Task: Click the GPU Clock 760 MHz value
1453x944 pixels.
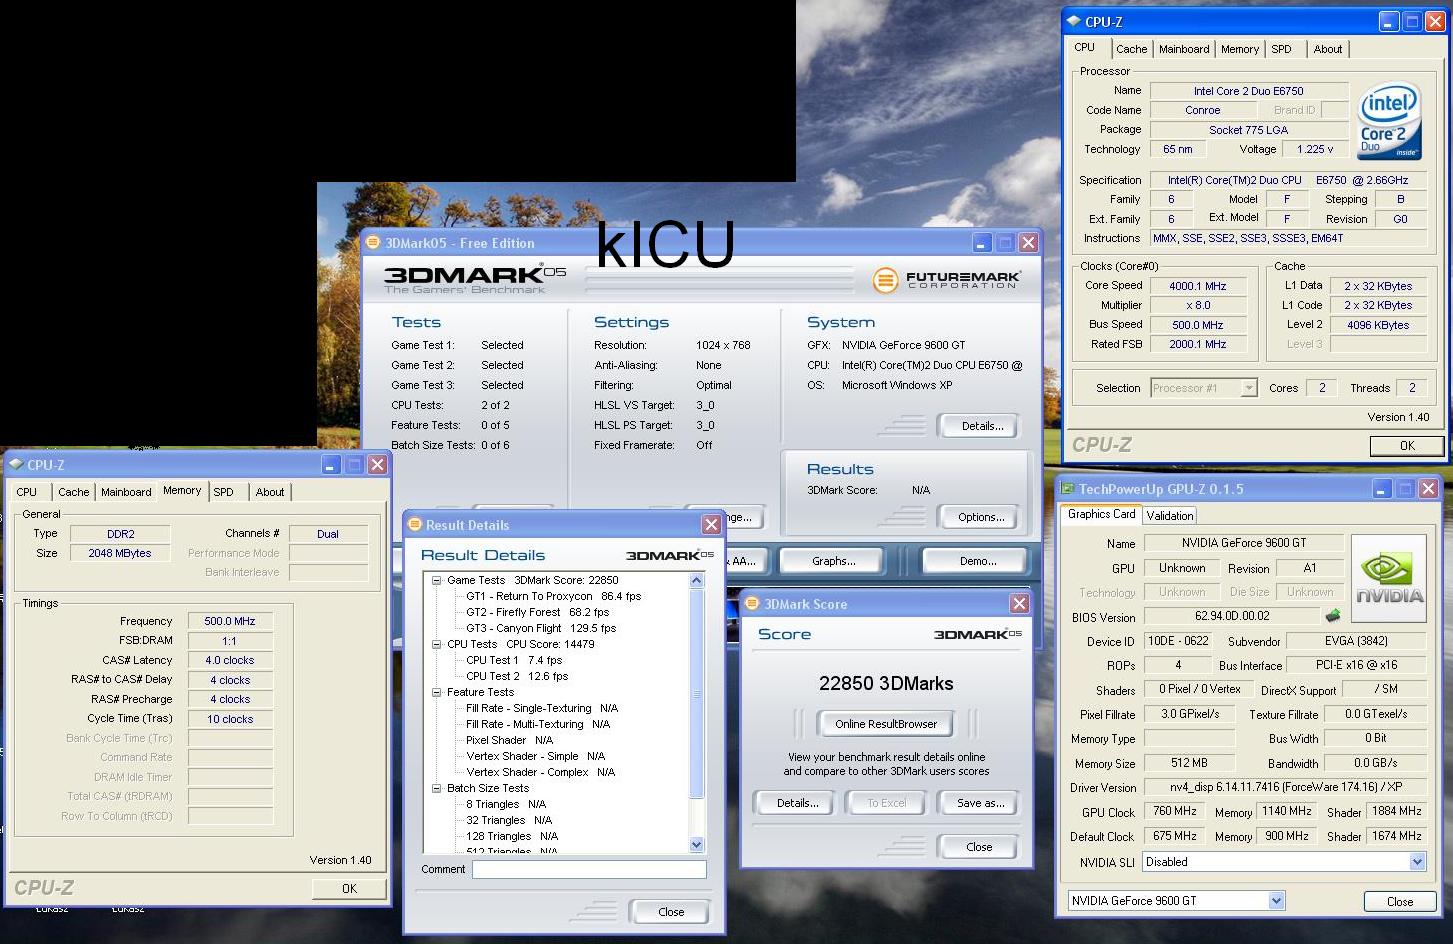Action: point(1174,811)
